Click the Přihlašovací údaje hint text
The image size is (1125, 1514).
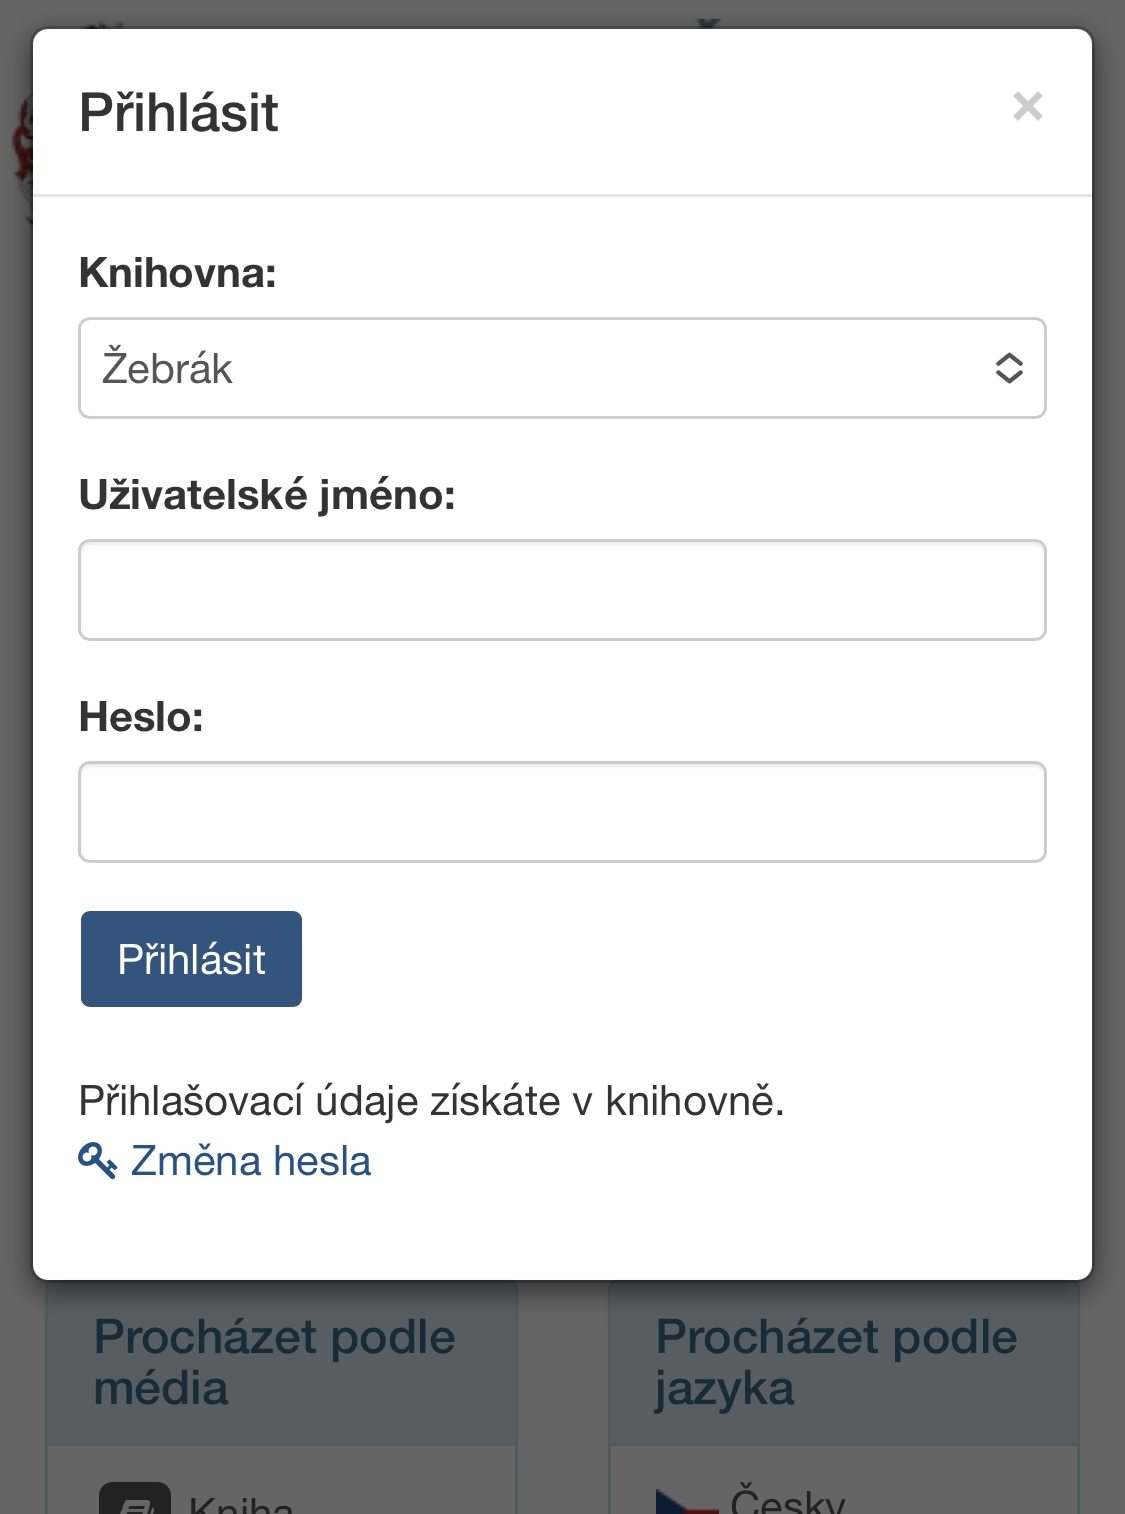pos(431,1101)
